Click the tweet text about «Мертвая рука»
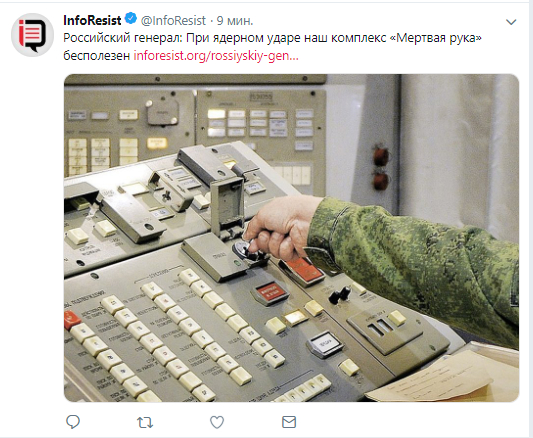Image resolution: width=533 pixels, height=438 pixels. click(x=272, y=46)
